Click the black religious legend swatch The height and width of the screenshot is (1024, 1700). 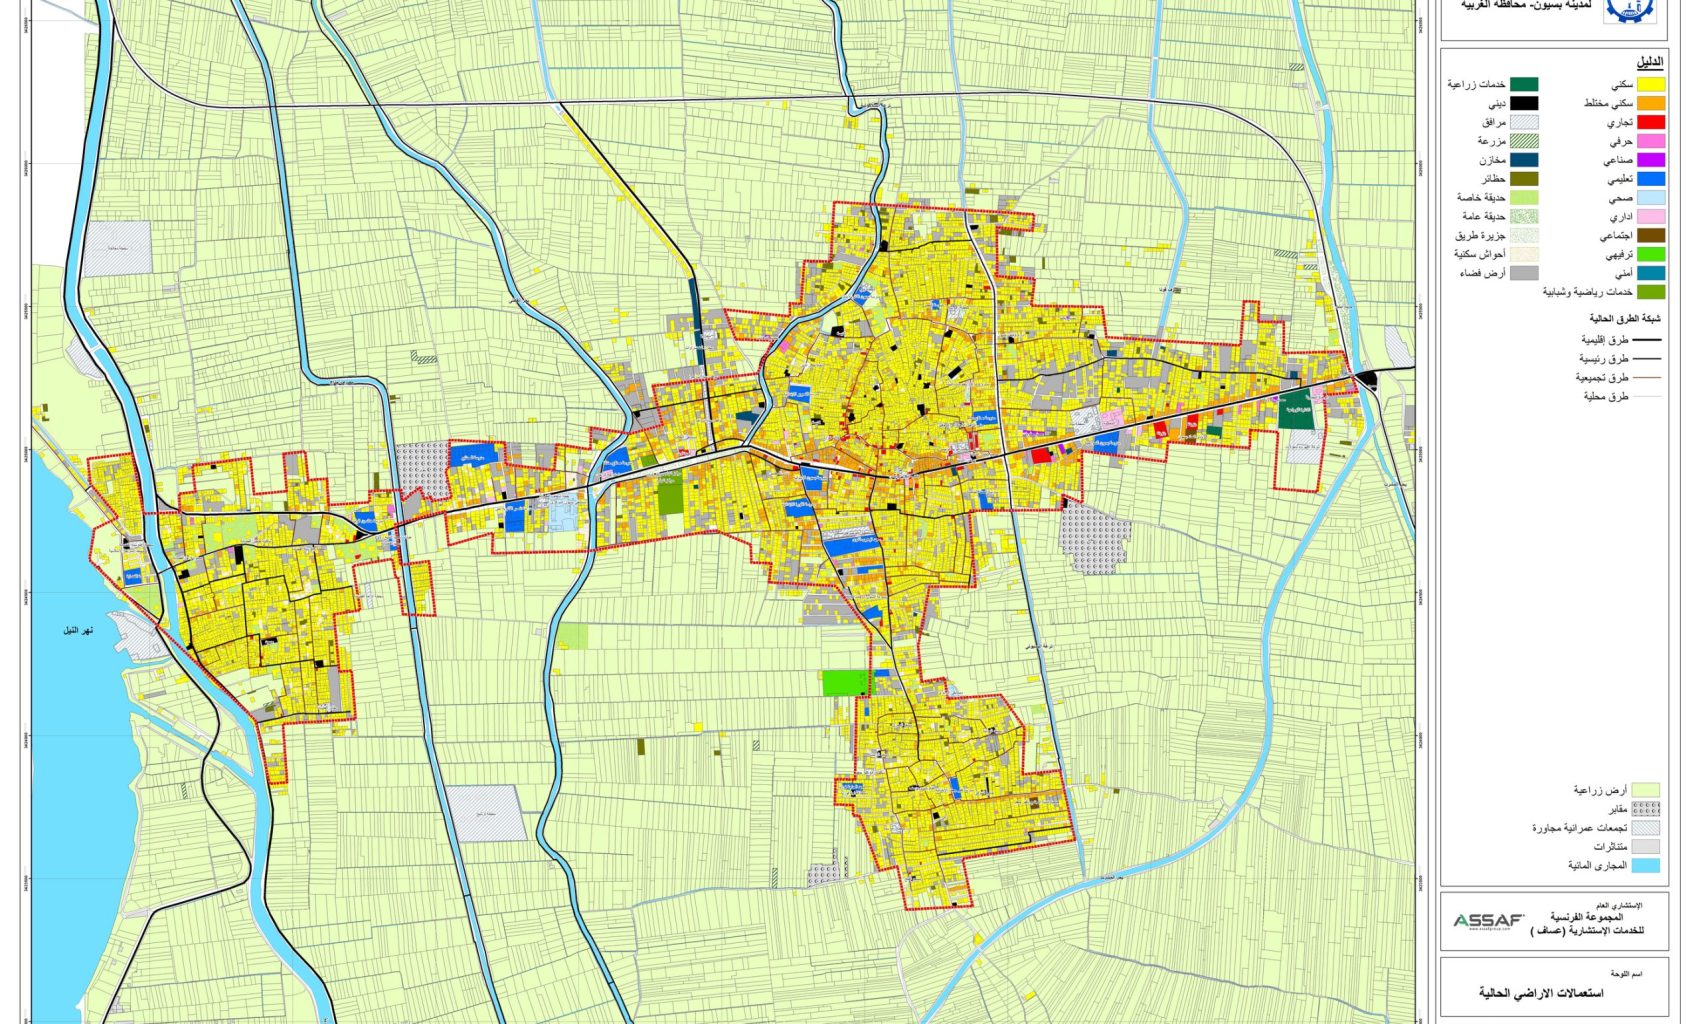(x=1524, y=103)
